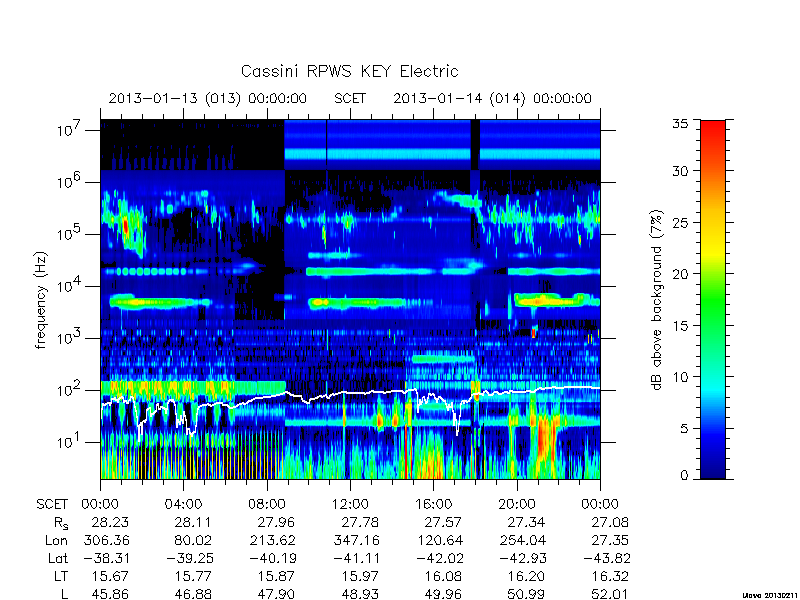Click Lon value '213.62'
Viewport: 800px width, 600px height.
pyautogui.click(x=271, y=540)
